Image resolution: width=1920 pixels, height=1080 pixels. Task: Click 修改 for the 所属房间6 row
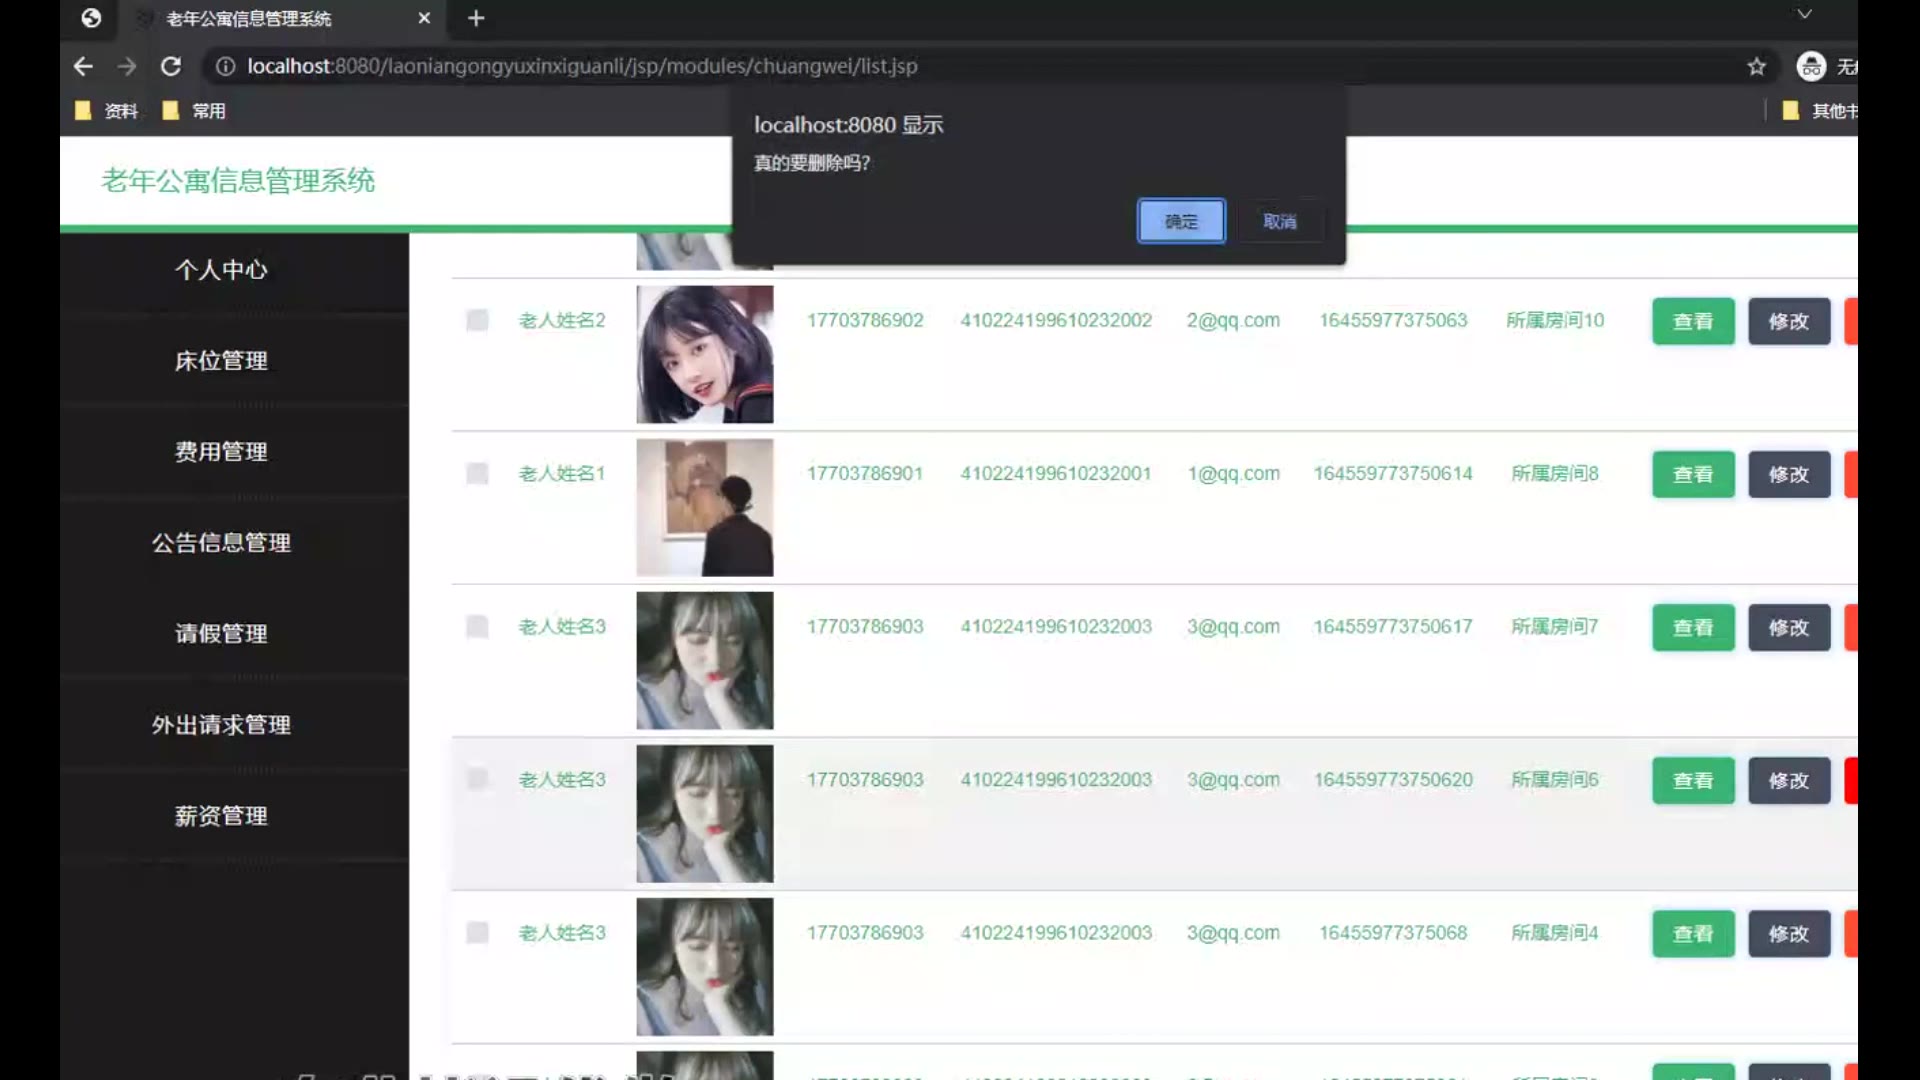(1789, 780)
